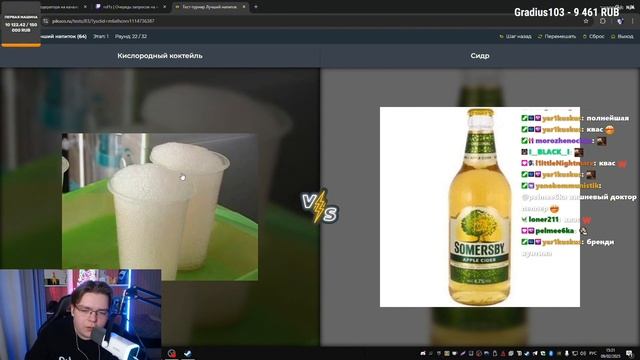Screen dimensions: 640x360
Task: Click the 'Раунд 22 / 32' round counter
Action: click(x=131, y=36)
